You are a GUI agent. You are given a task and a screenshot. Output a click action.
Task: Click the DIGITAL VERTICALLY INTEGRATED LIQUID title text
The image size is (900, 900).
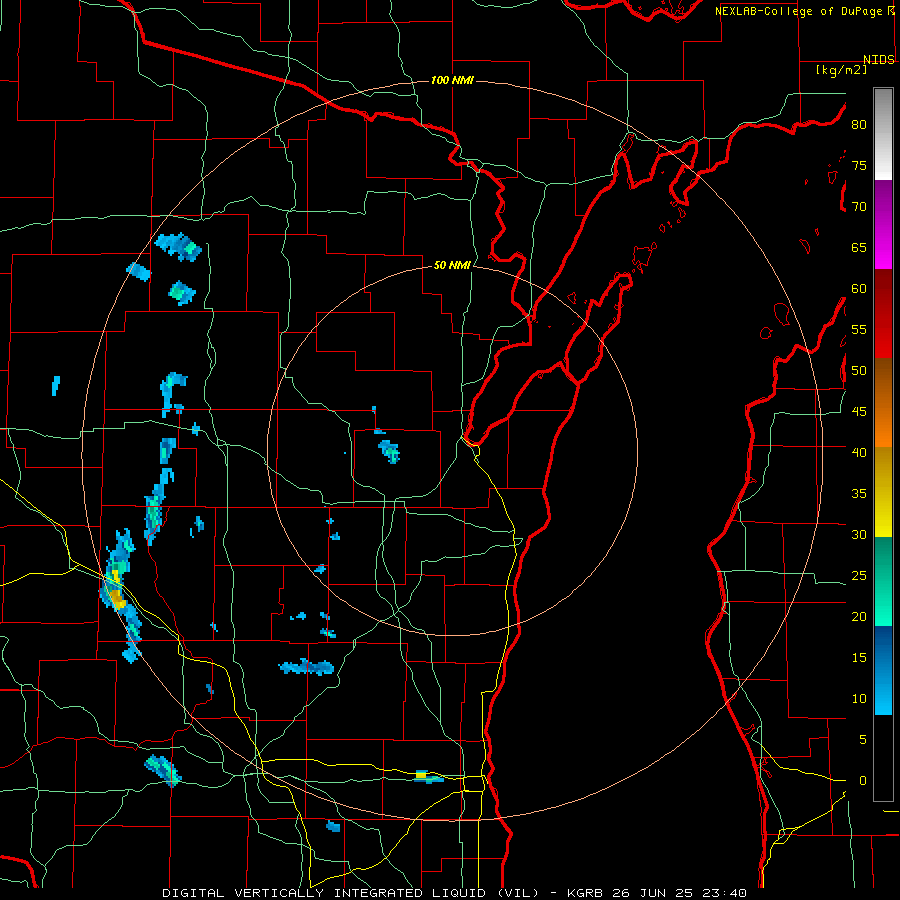pyautogui.click(x=350, y=893)
